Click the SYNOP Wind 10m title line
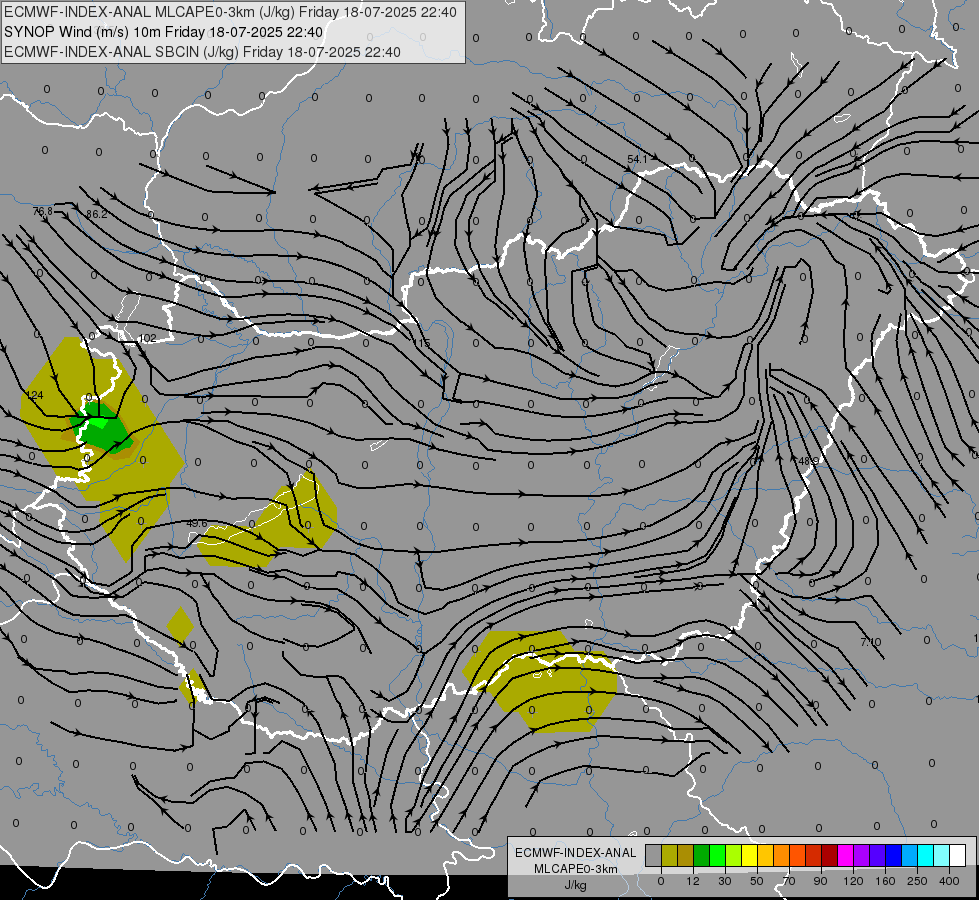This screenshot has height=900, width=979. [x=164, y=32]
